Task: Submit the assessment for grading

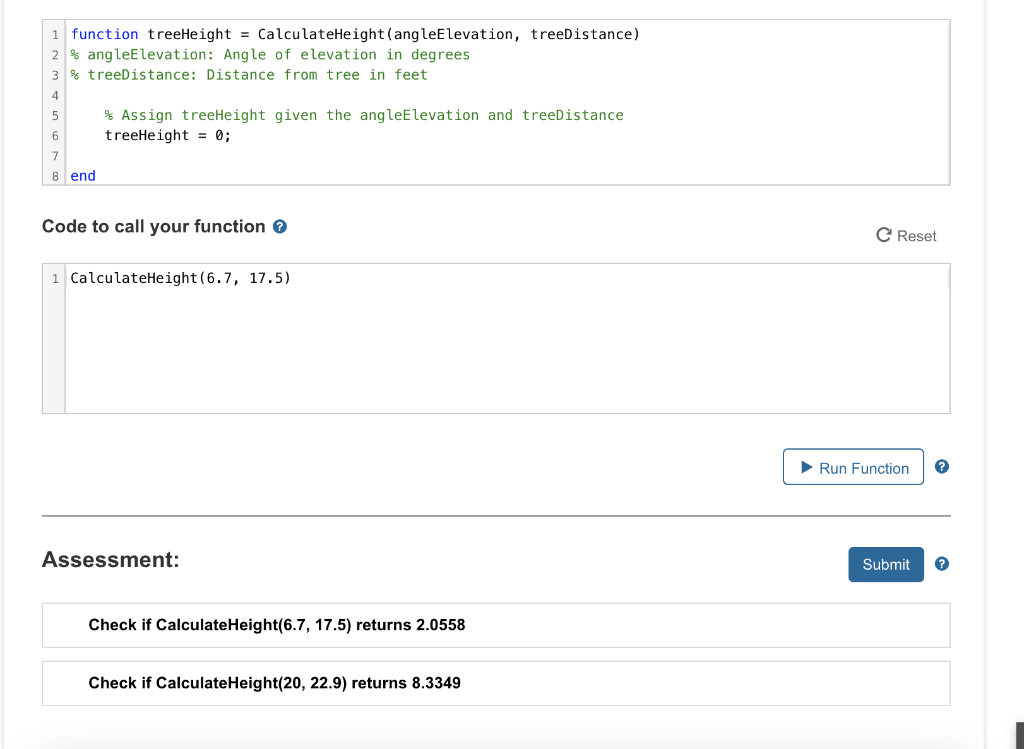Action: pyautogui.click(x=885, y=564)
